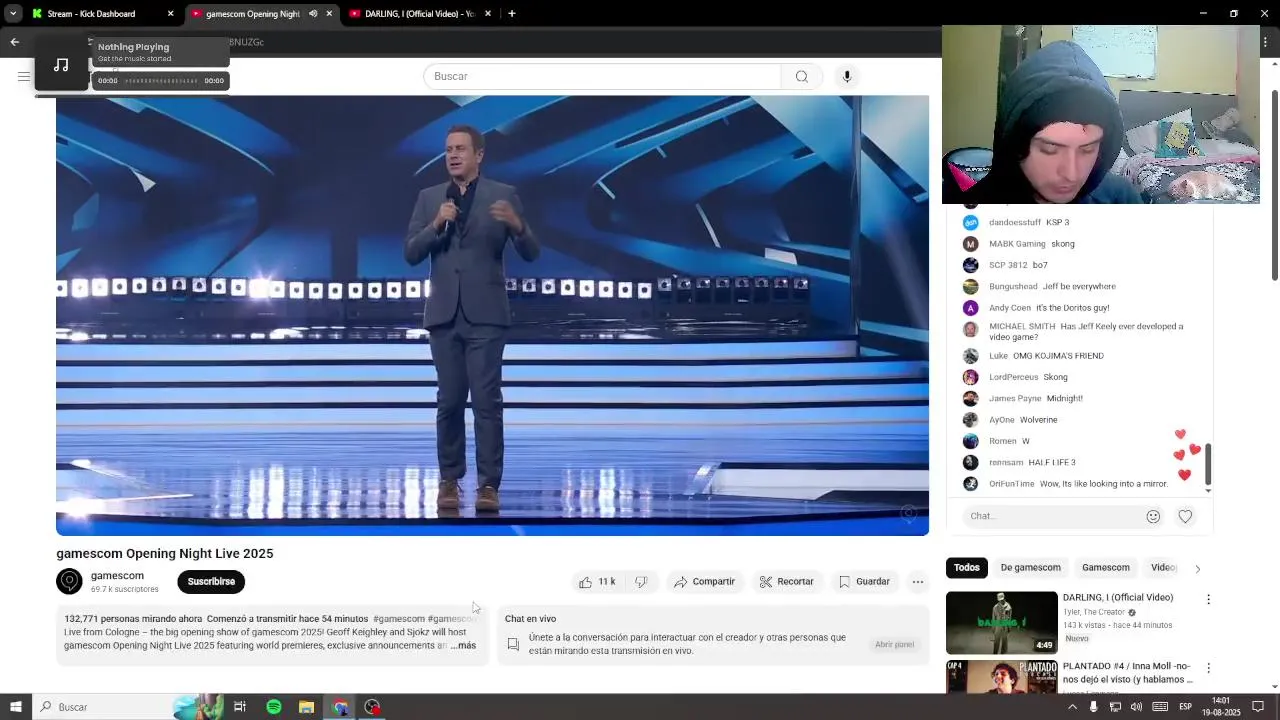Show hidden system tray icons

tap(1072, 707)
